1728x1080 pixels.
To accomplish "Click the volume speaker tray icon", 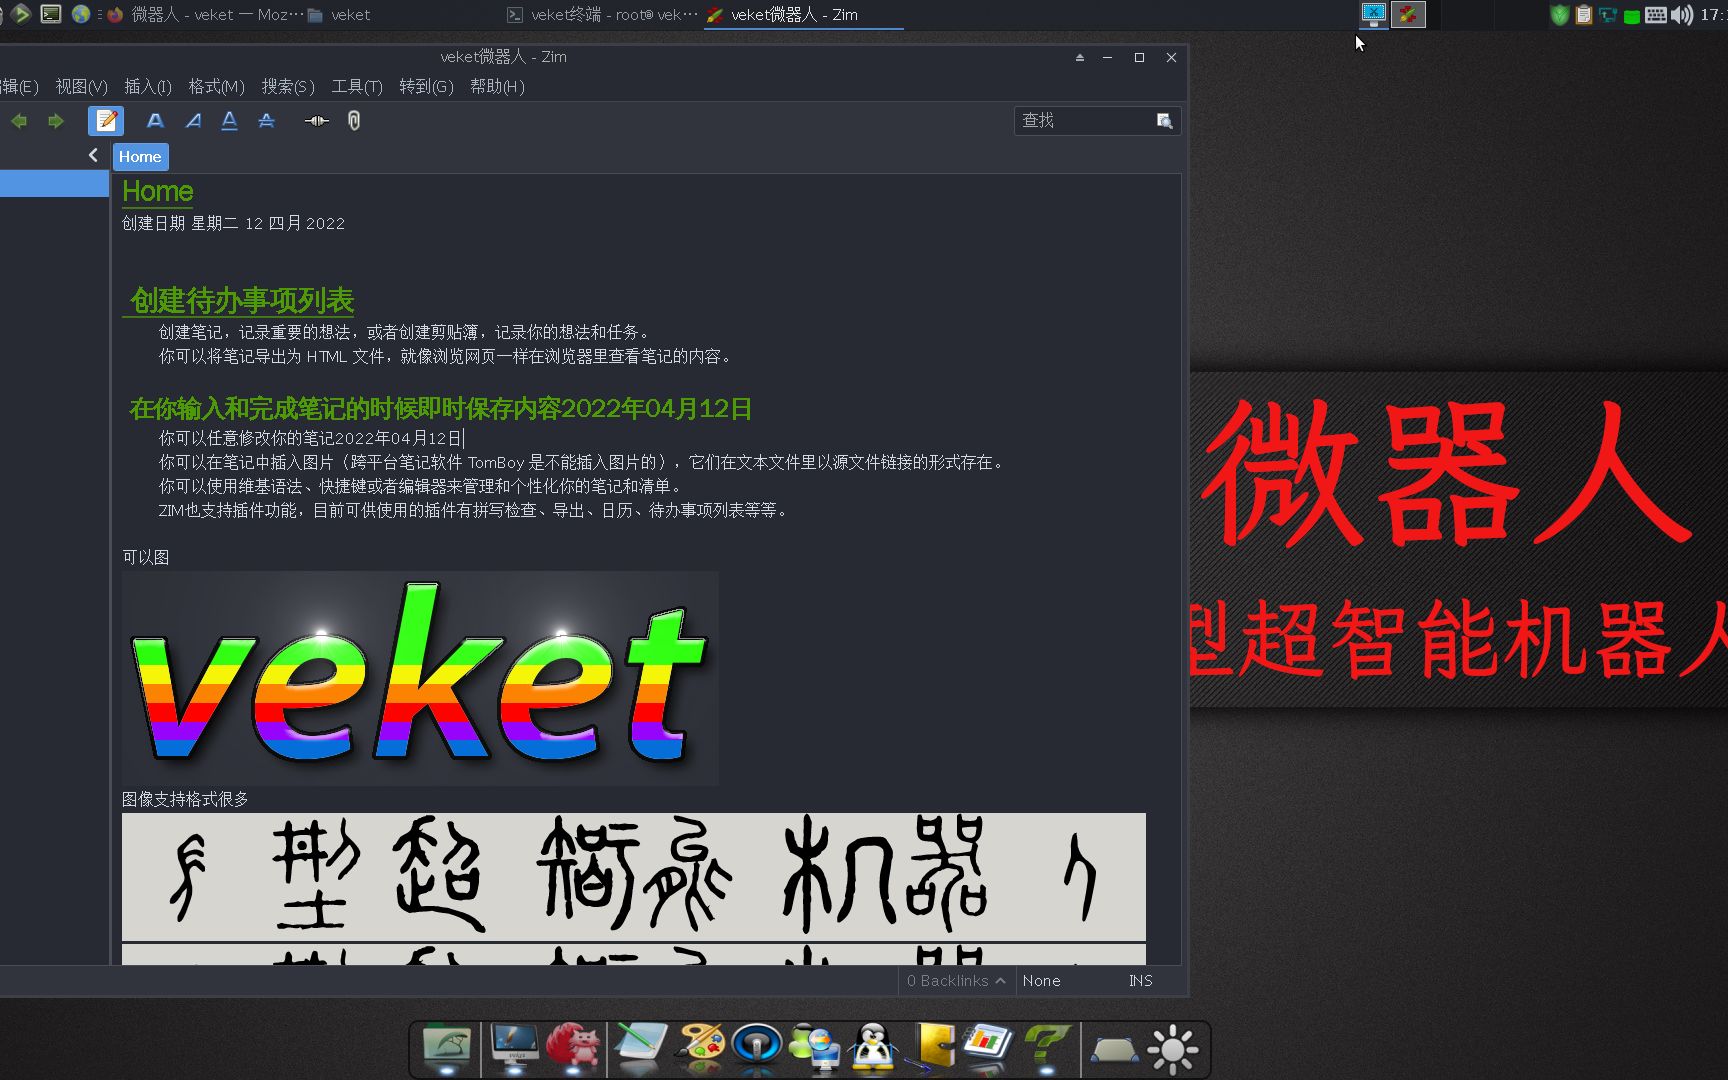I will pyautogui.click(x=1682, y=15).
